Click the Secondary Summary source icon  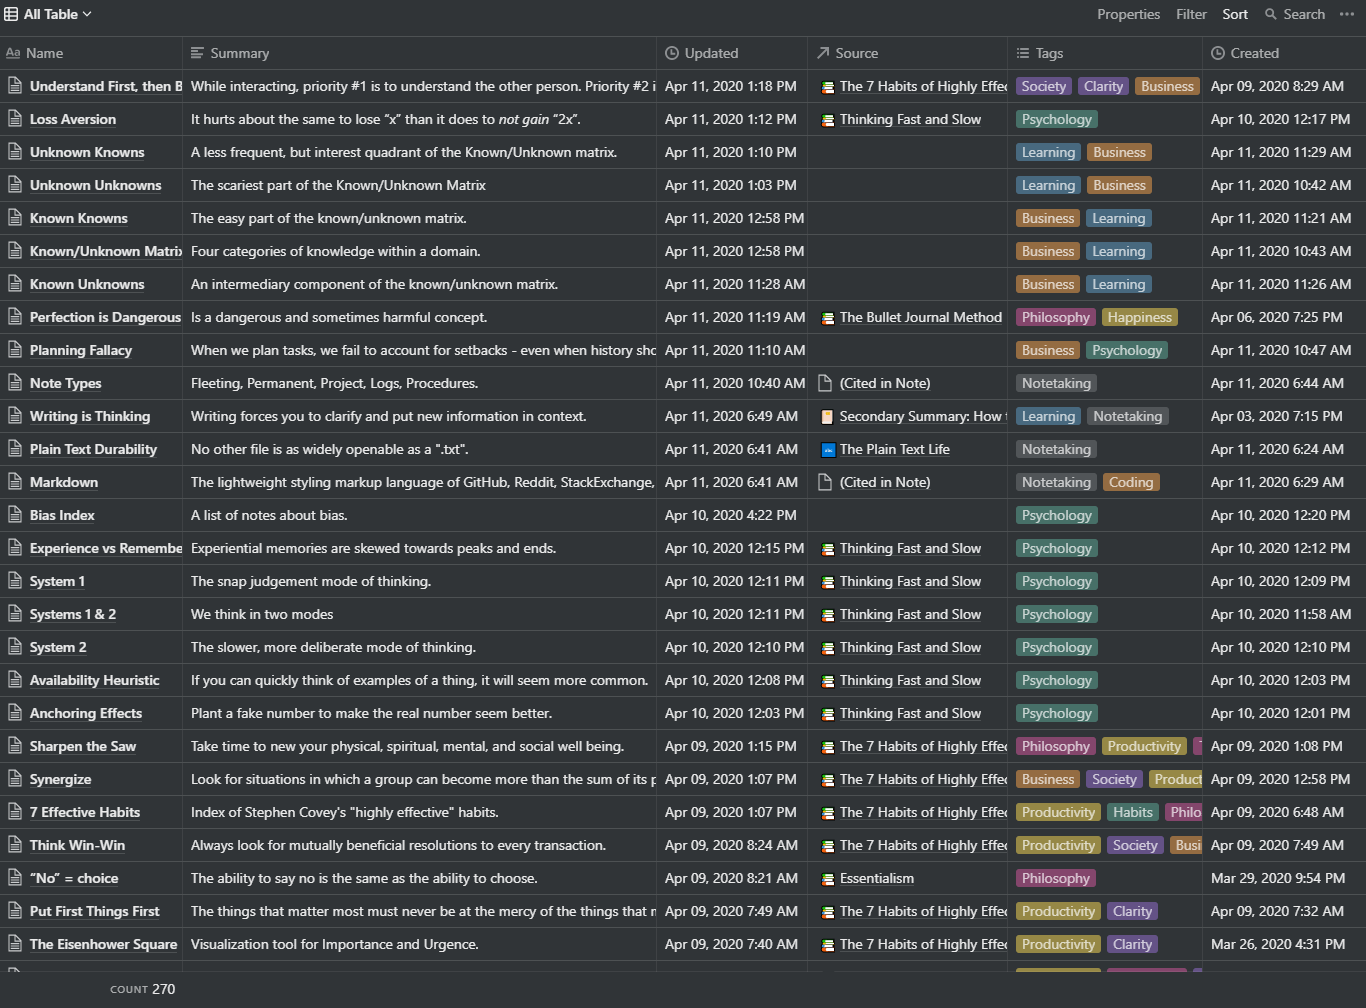(x=827, y=417)
